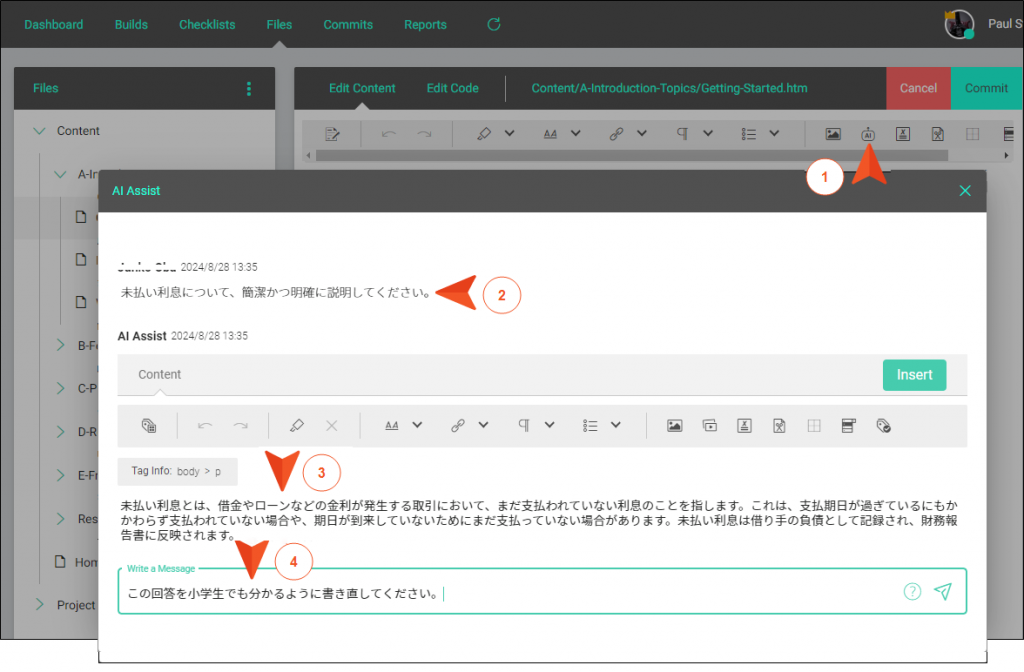1024x672 pixels.
Task: Click the Commit button
Action: 986,88
